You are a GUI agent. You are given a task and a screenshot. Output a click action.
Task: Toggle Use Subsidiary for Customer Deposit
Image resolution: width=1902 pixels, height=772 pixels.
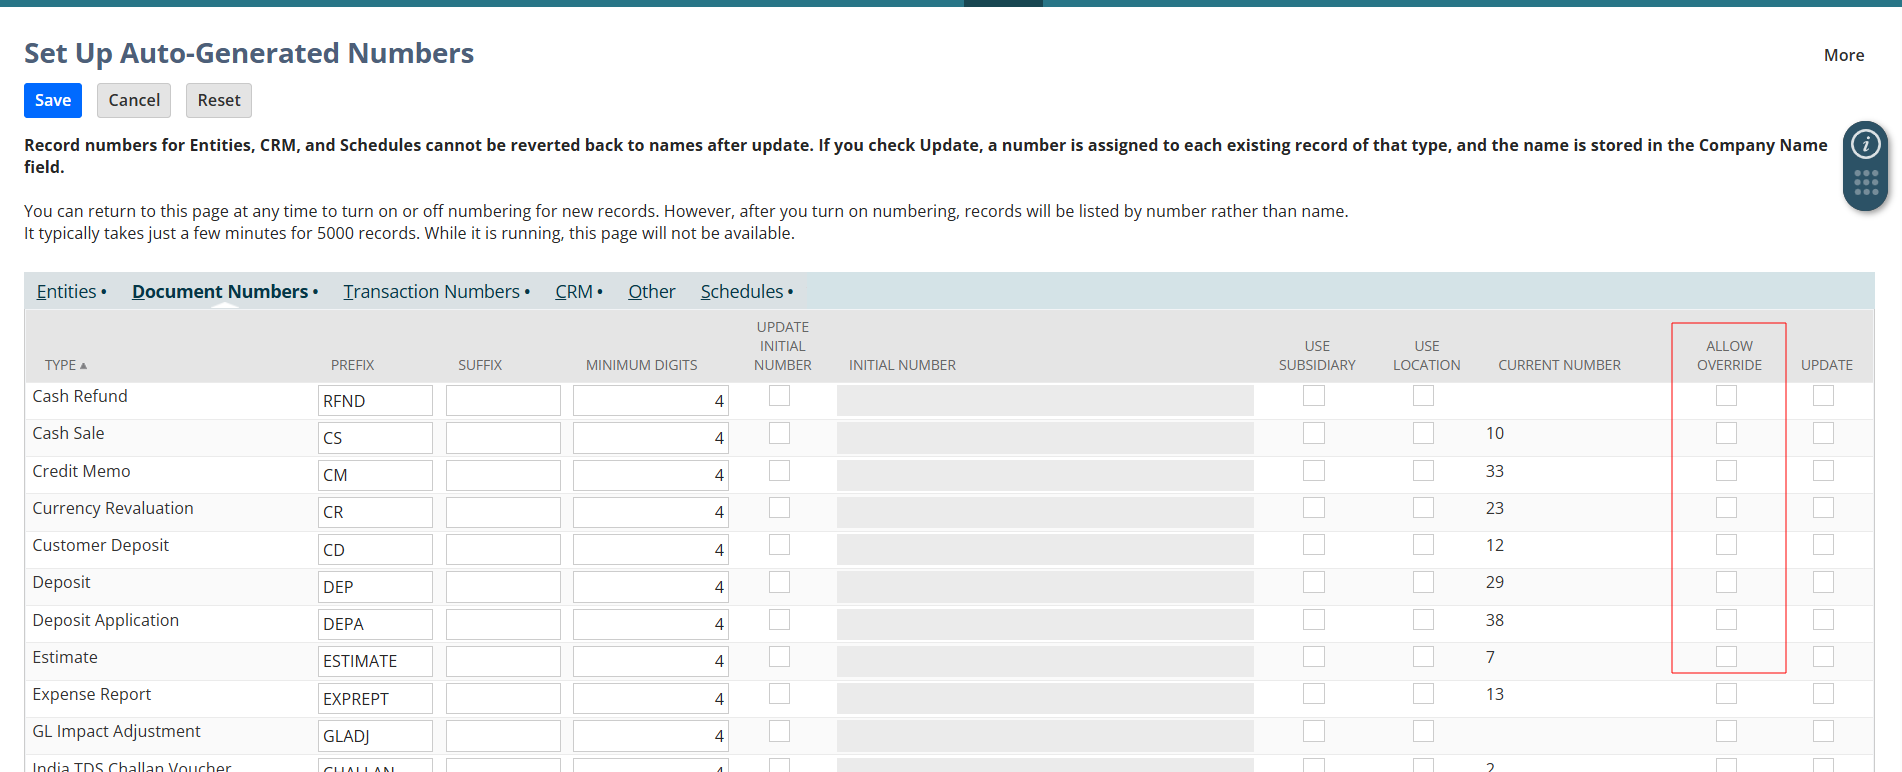pos(1314,545)
